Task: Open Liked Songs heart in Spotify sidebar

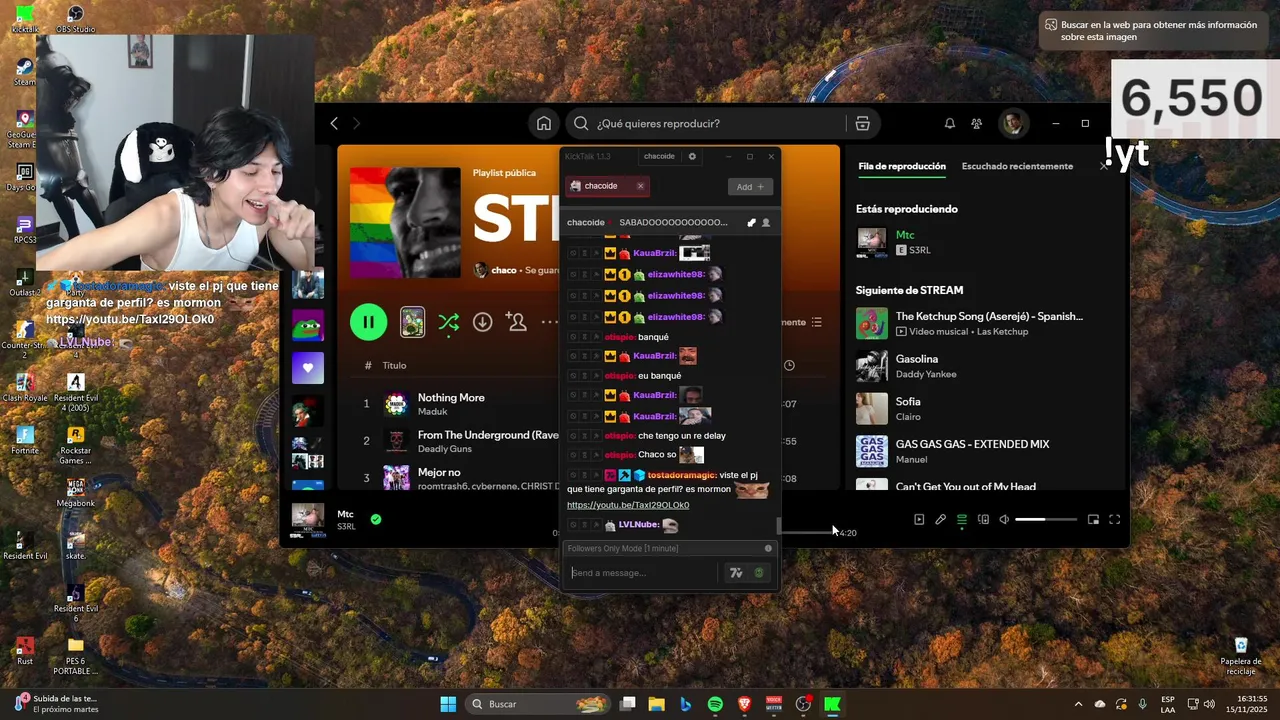Action: tap(308, 367)
